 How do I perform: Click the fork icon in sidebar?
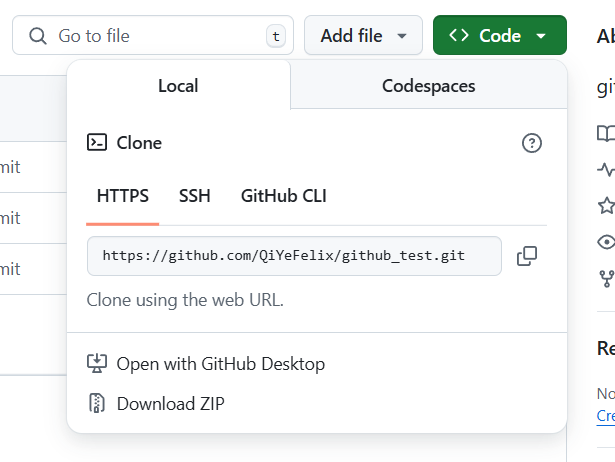click(x=607, y=278)
